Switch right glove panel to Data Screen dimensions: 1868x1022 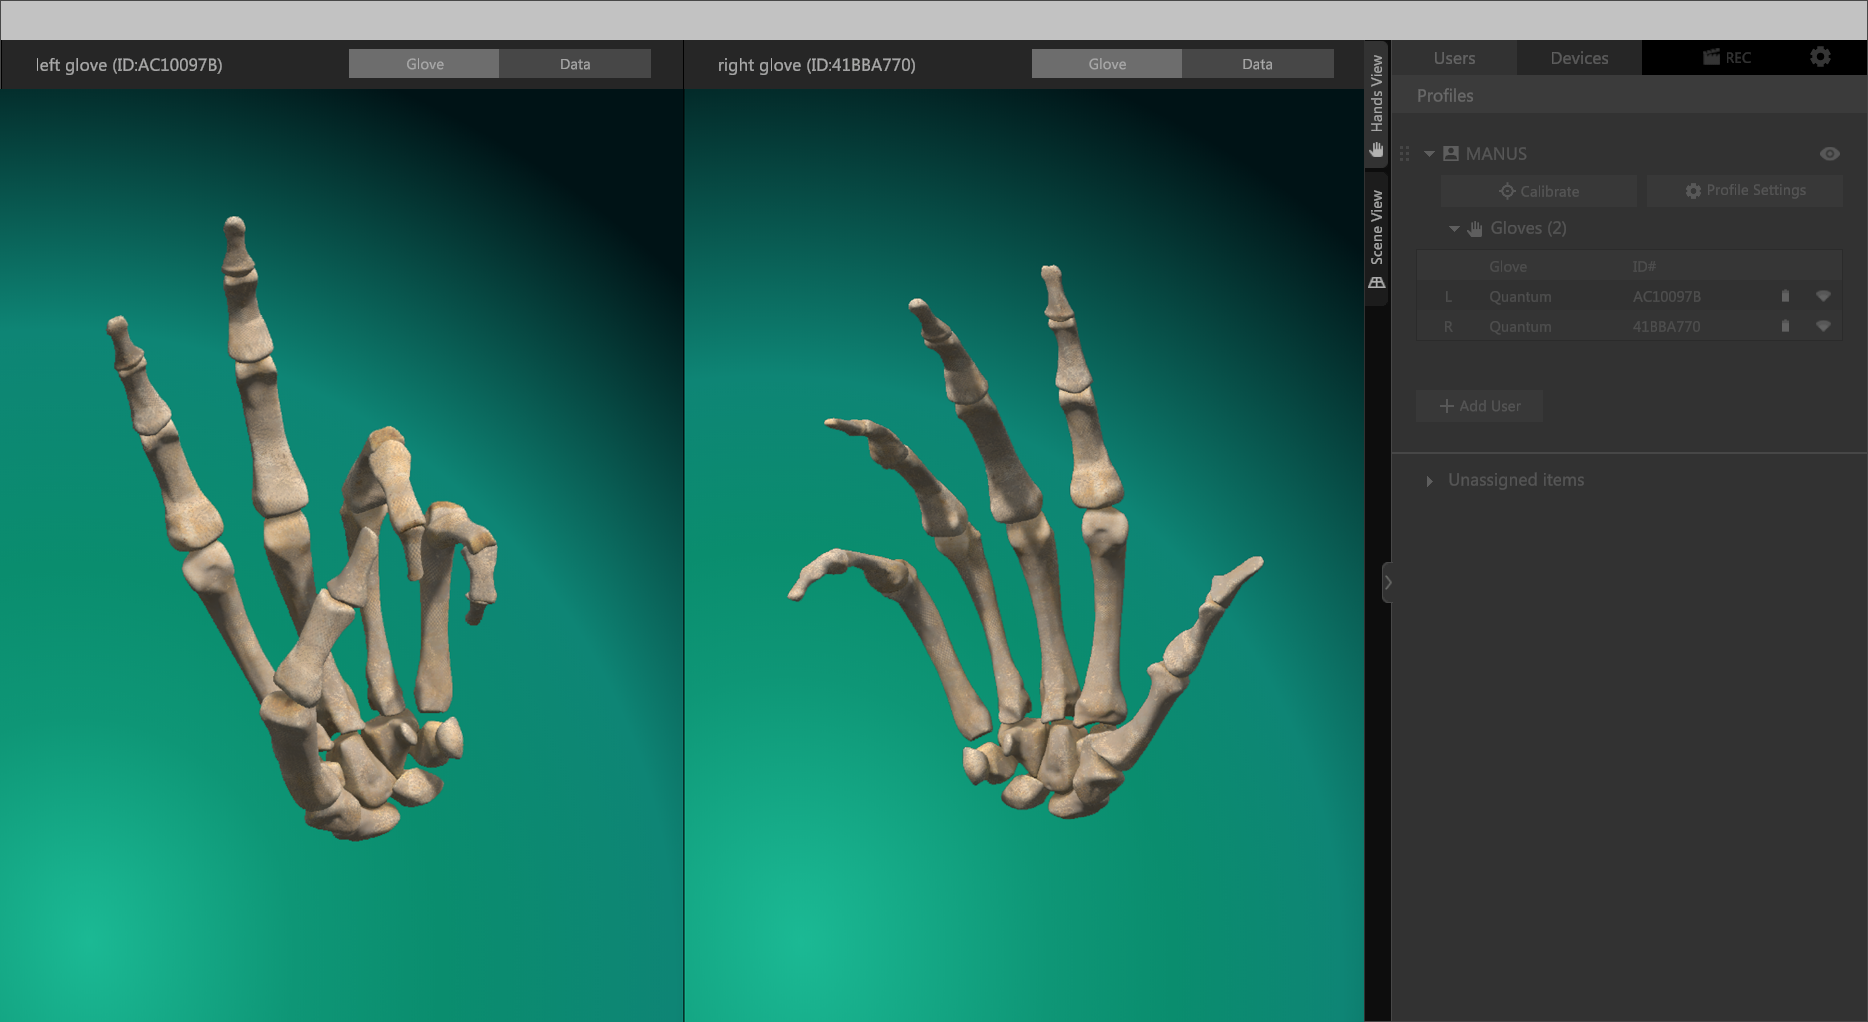click(x=1257, y=64)
